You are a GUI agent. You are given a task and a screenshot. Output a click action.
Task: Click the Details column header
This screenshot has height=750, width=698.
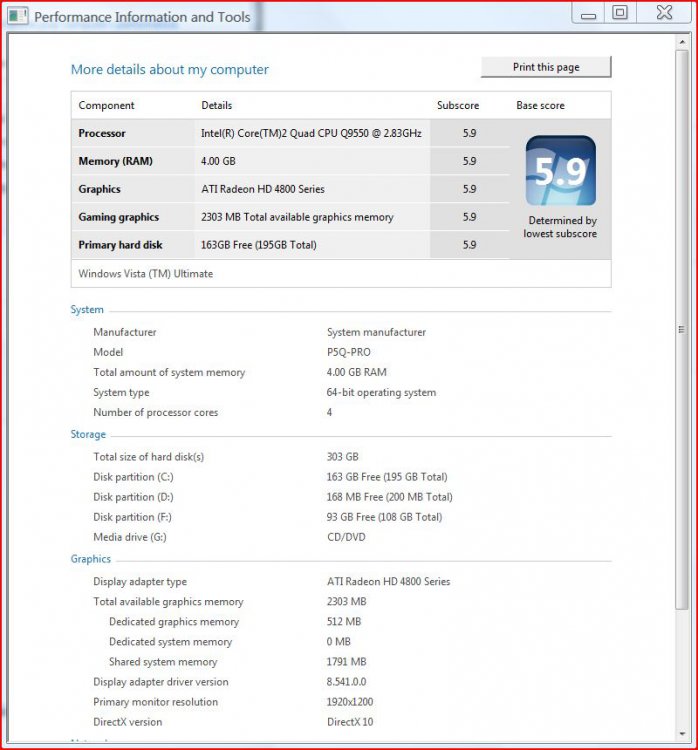point(217,105)
